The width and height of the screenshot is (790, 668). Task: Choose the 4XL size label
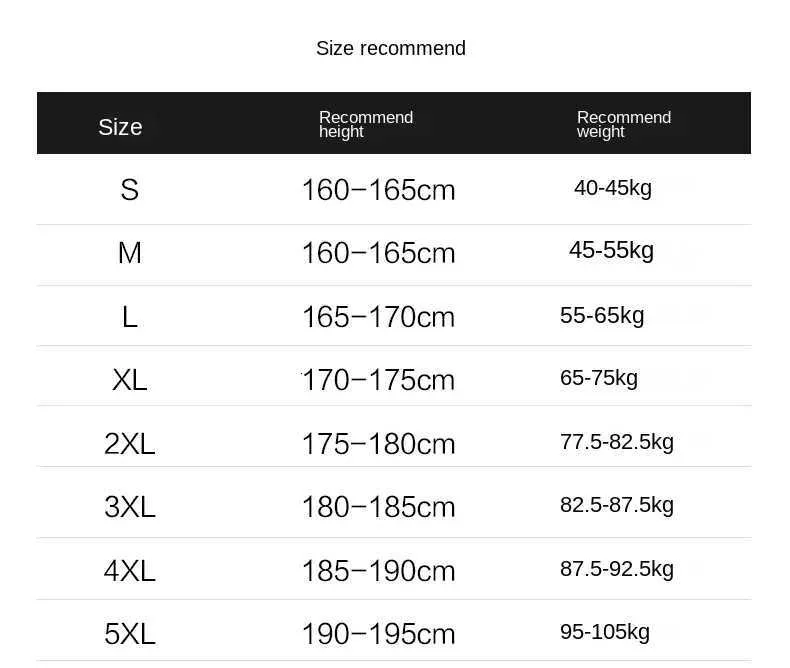129,571
